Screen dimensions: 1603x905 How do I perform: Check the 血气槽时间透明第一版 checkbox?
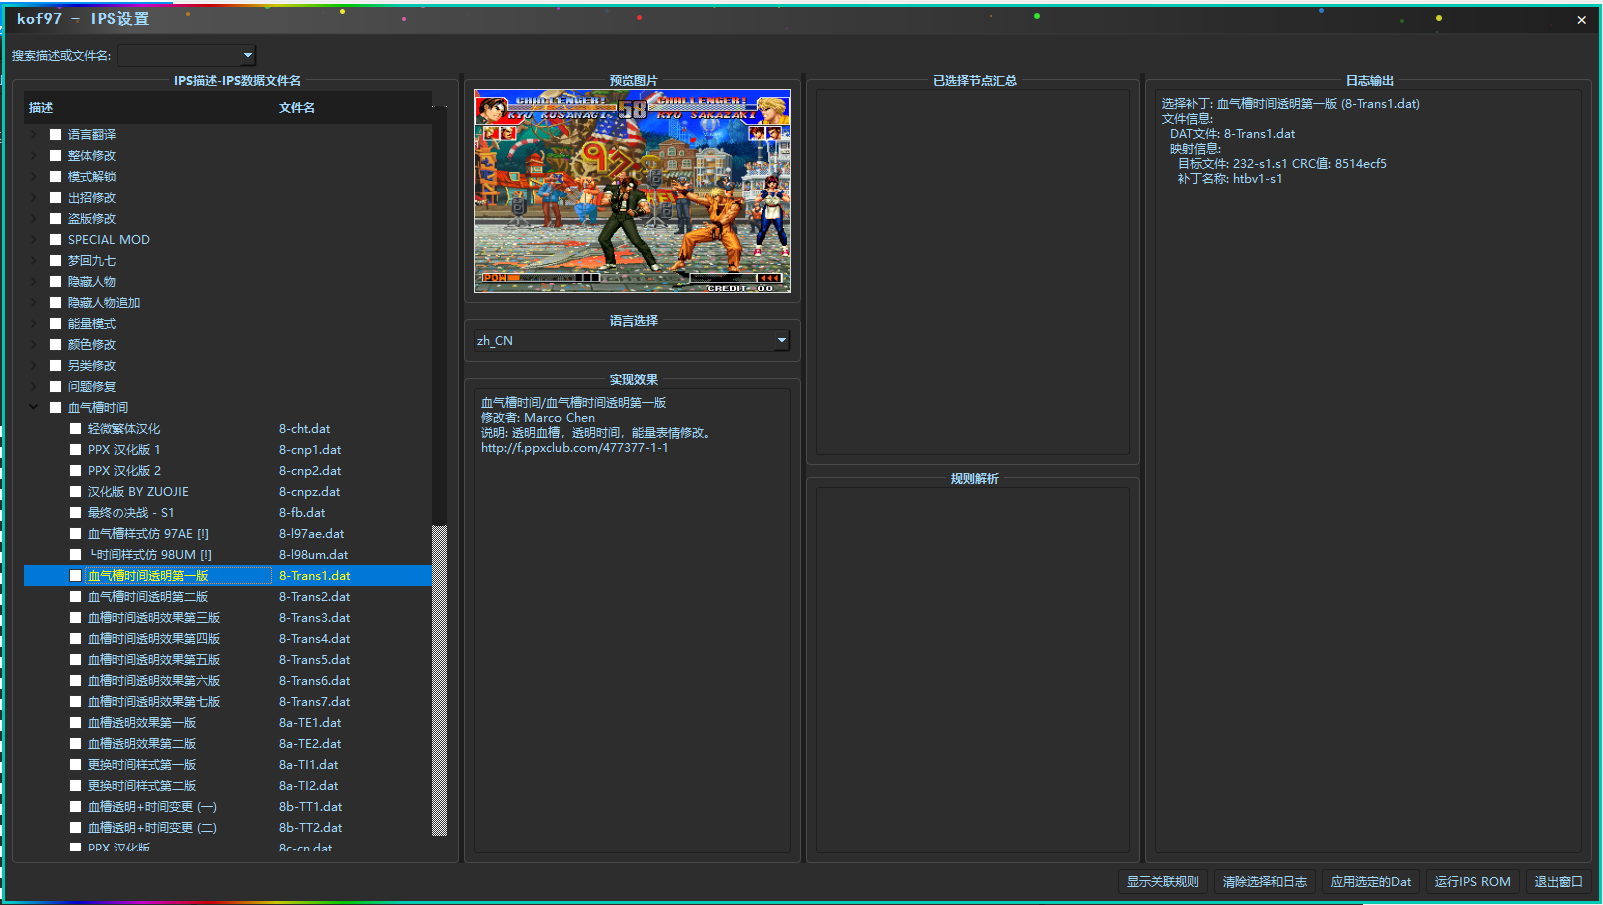(x=76, y=575)
